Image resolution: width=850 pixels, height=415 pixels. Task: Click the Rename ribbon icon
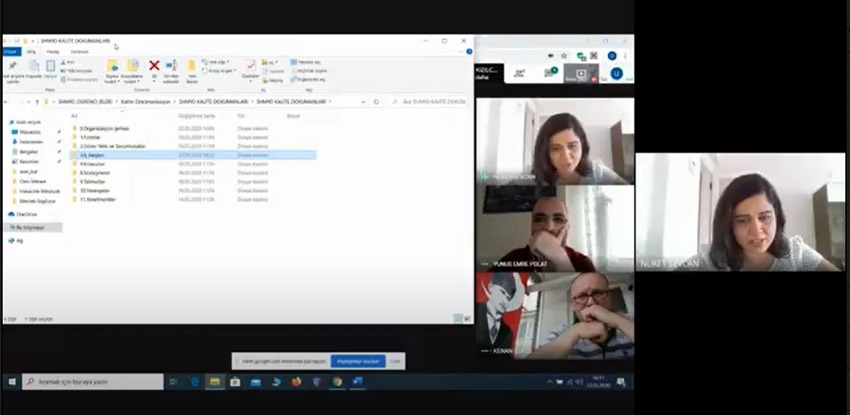coord(171,68)
